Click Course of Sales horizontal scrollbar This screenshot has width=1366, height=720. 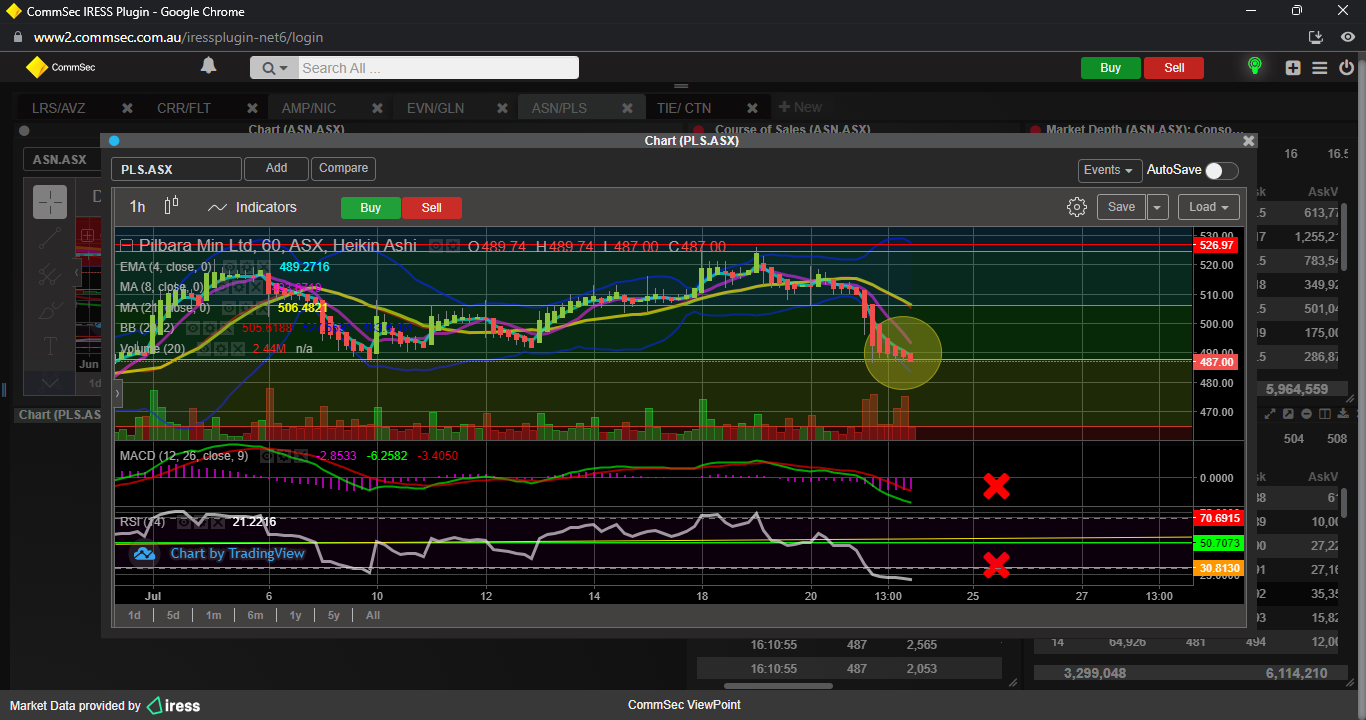pyautogui.click(x=778, y=686)
